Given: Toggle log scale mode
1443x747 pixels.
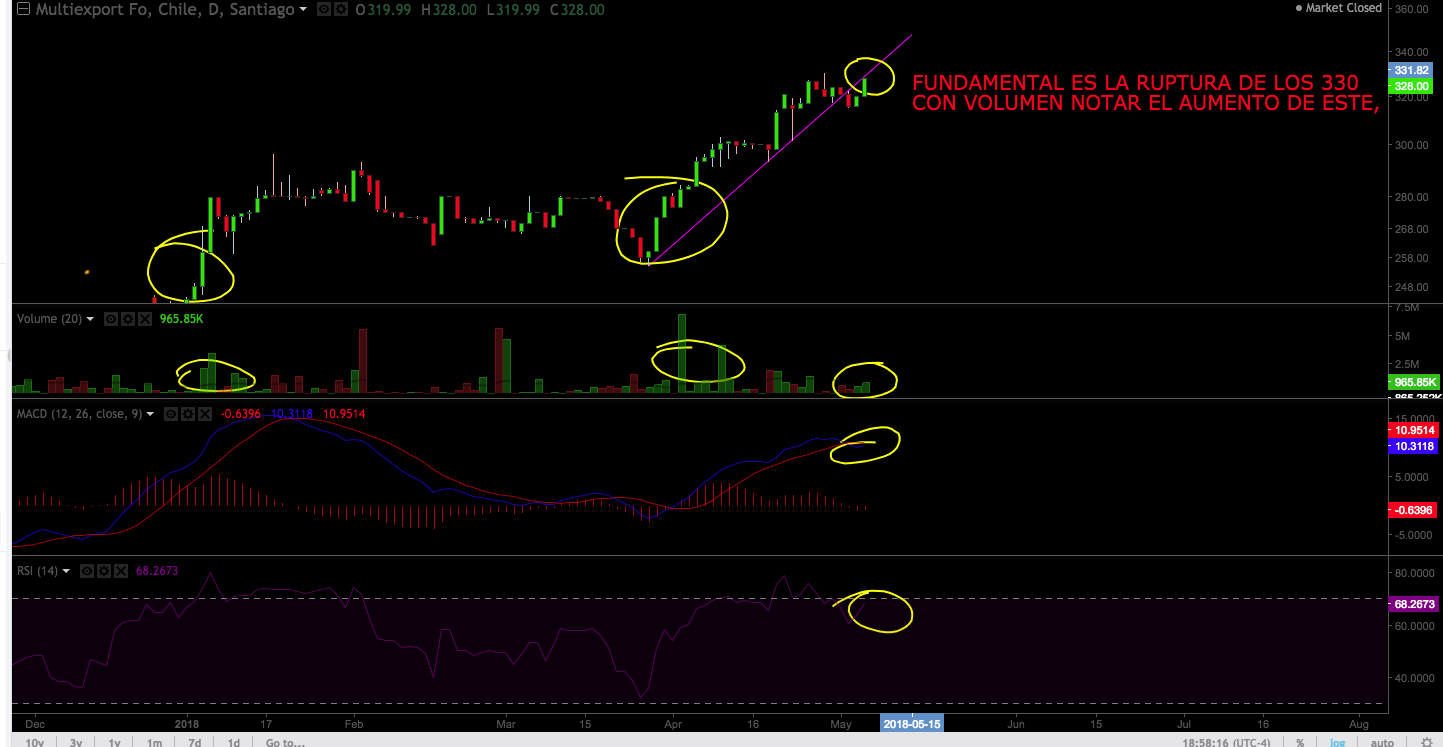Looking at the screenshot, I should click(1337, 742).
